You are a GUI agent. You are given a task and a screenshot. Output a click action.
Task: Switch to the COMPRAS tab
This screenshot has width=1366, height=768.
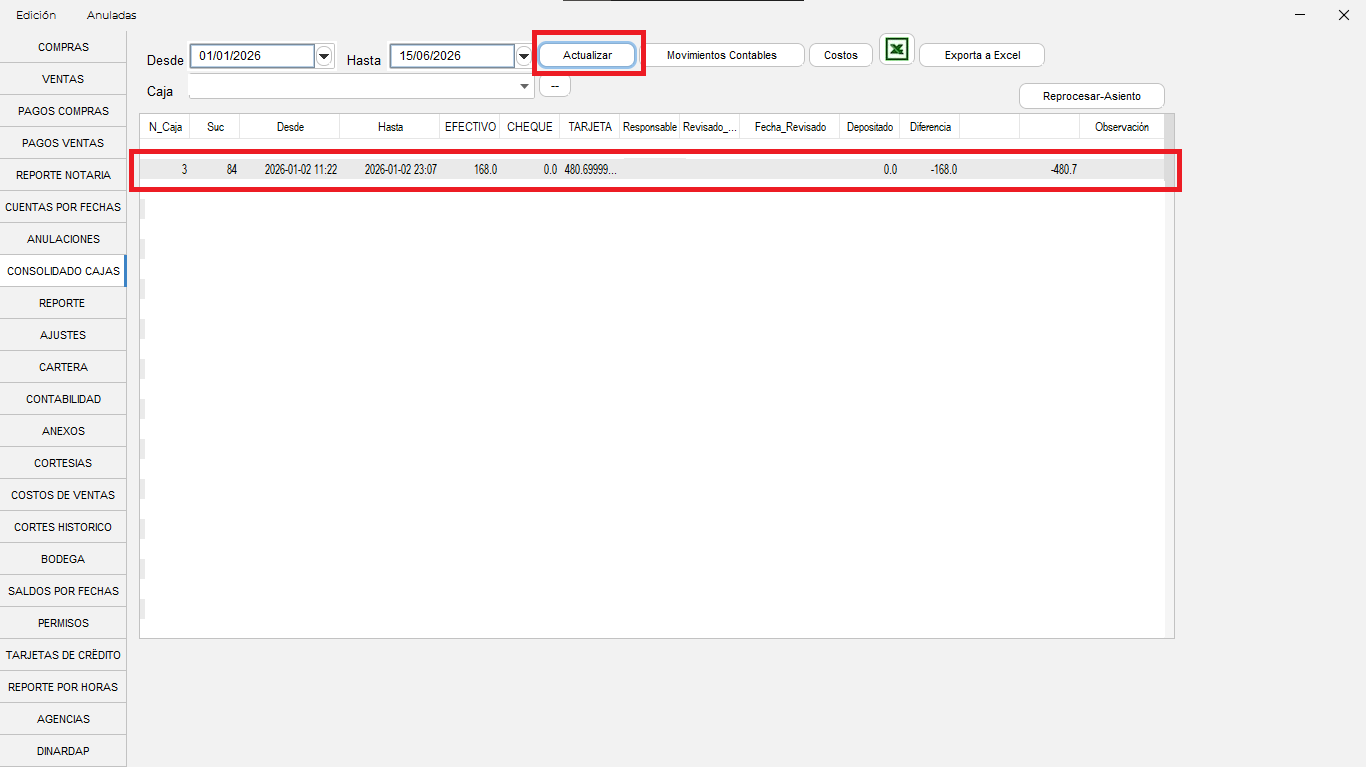63,47
